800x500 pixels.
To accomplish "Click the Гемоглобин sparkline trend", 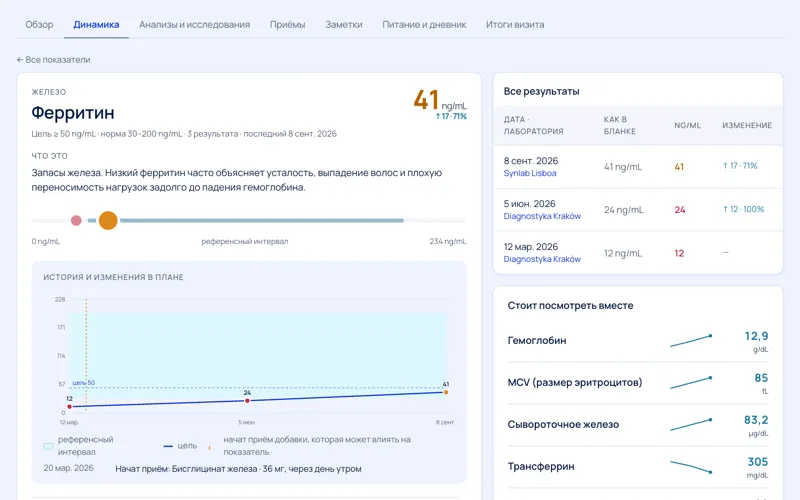I will [691, 341].
